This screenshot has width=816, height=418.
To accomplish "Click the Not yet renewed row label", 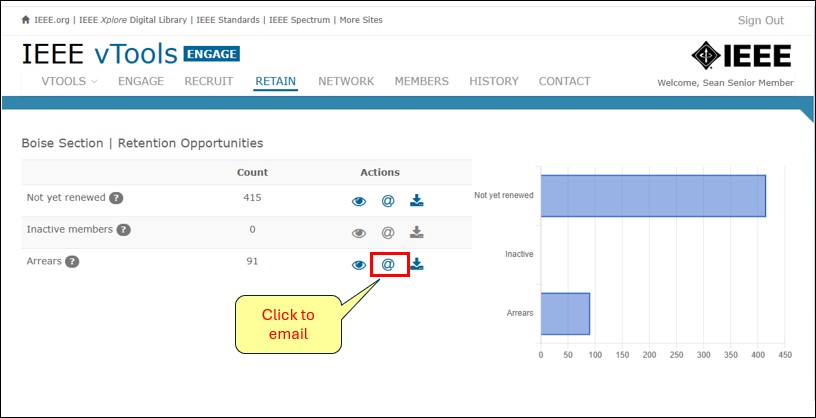I will [x=66, y=198].
